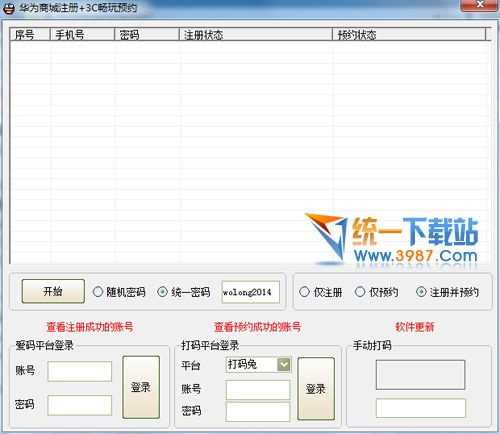
Task: Click the 软件更新 link
Action: [415, 327]
